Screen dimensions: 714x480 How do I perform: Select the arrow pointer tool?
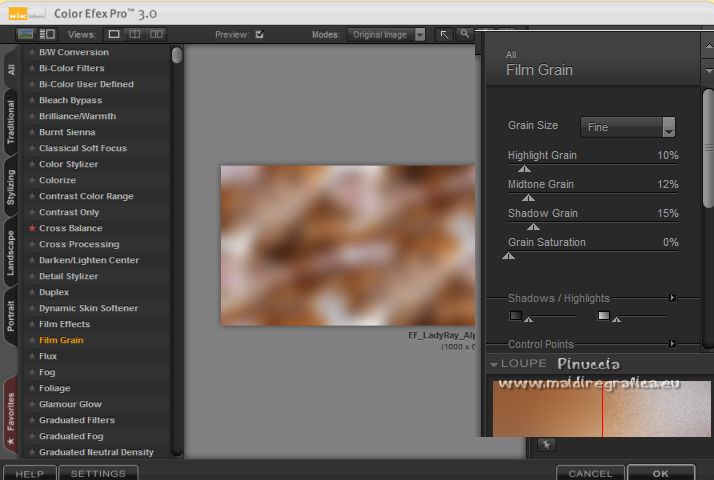tap(444, 34)
